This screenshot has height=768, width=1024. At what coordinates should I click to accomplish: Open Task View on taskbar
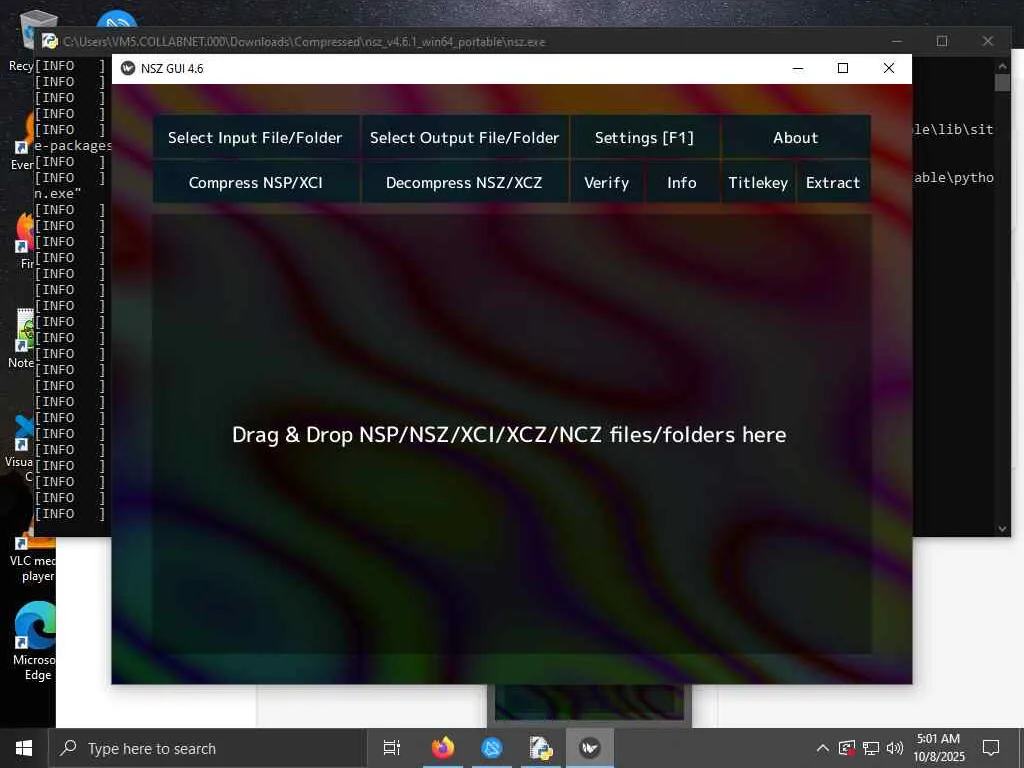[391, 748]
